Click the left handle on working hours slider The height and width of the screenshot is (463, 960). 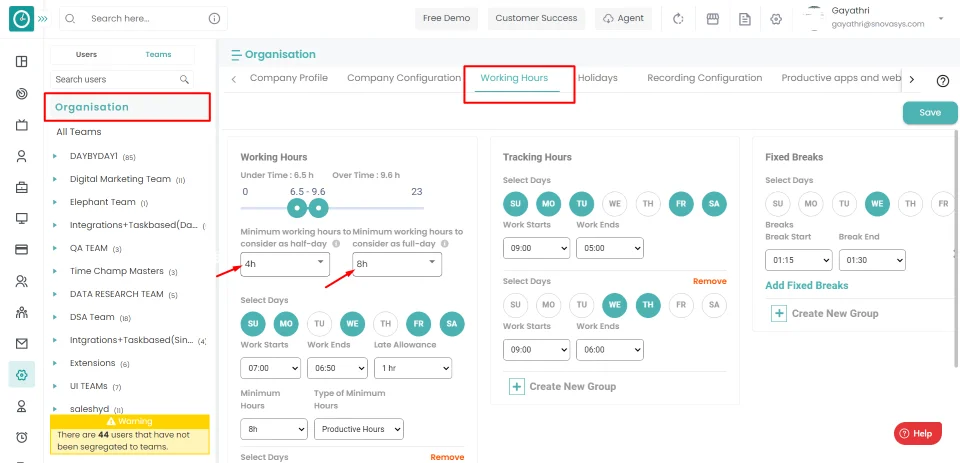(296, 208)
